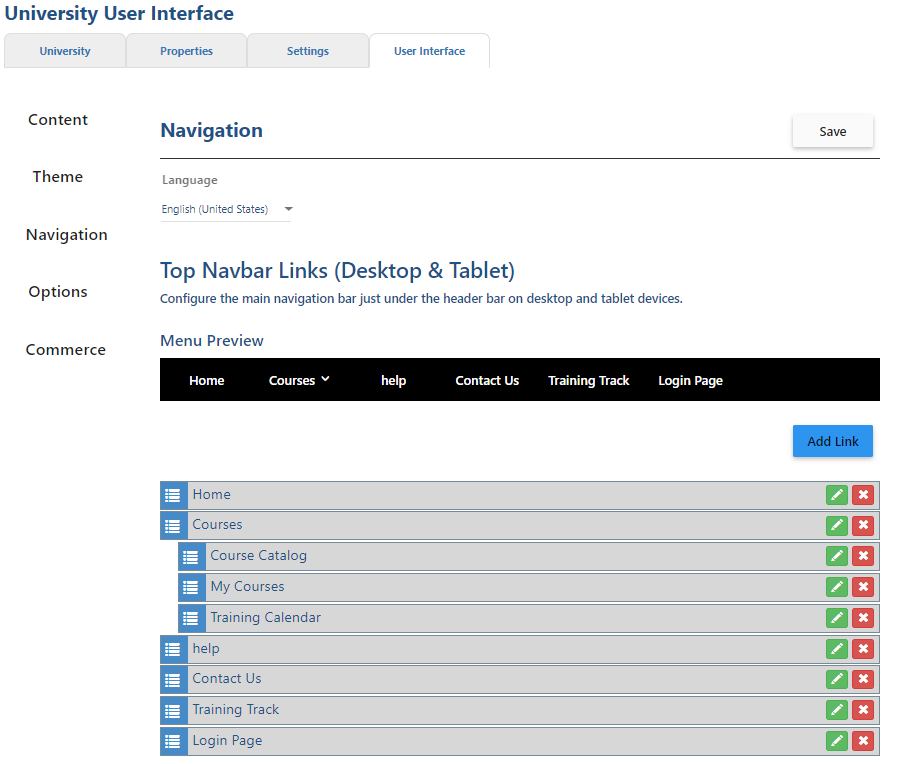
Task: Click the pencil icon for Courses row
Action: point(836,525)
